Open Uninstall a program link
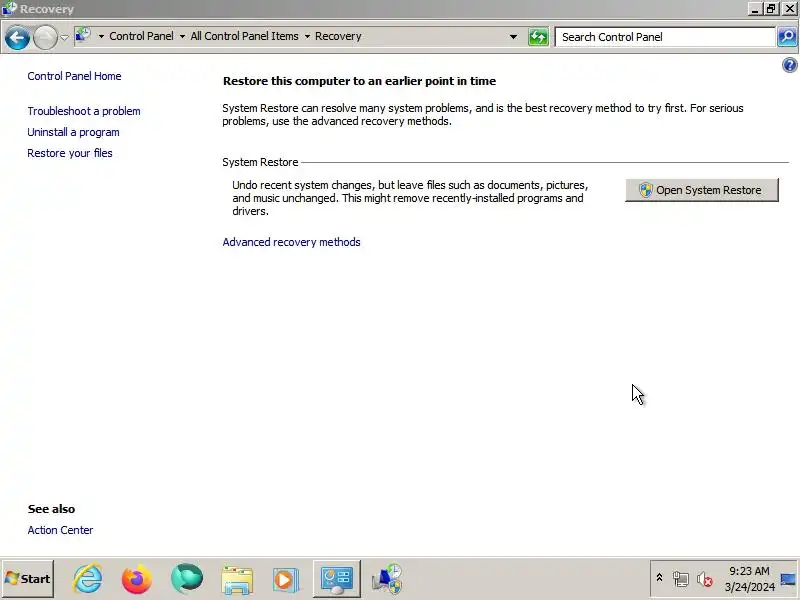Screen dimensions: 800x600 pos(73,132)
